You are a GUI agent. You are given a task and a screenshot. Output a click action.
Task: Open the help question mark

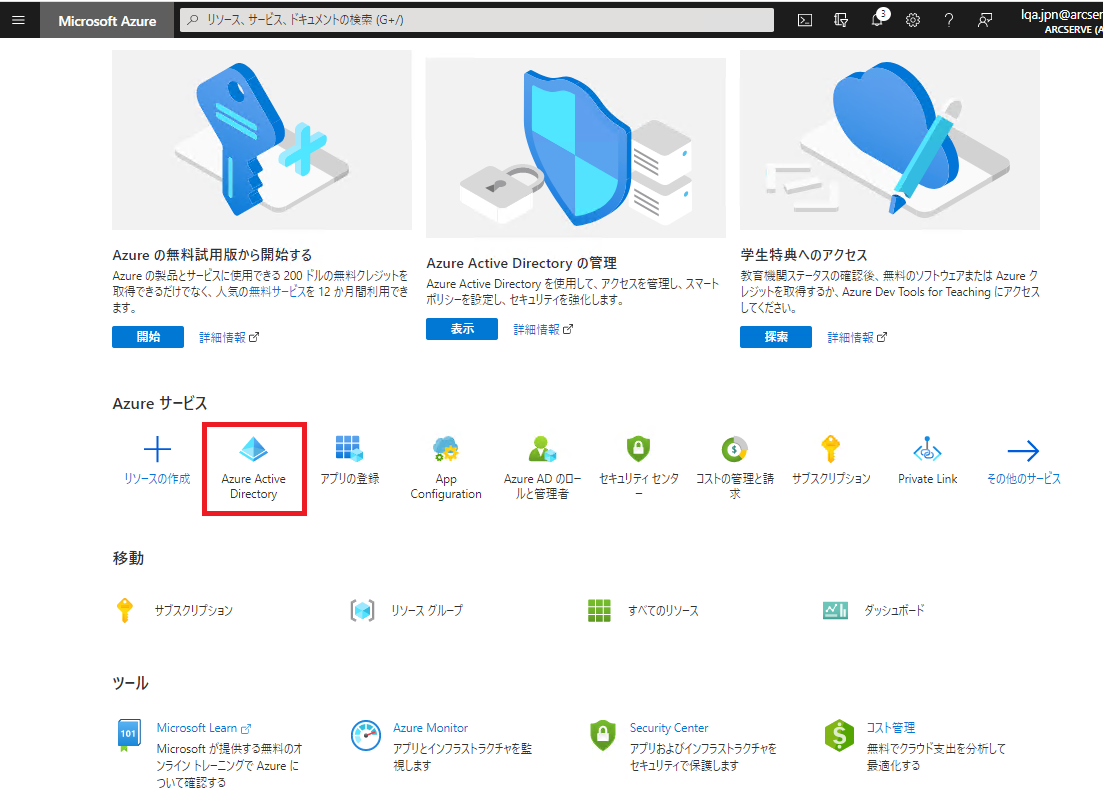click(x=949, y=20)
